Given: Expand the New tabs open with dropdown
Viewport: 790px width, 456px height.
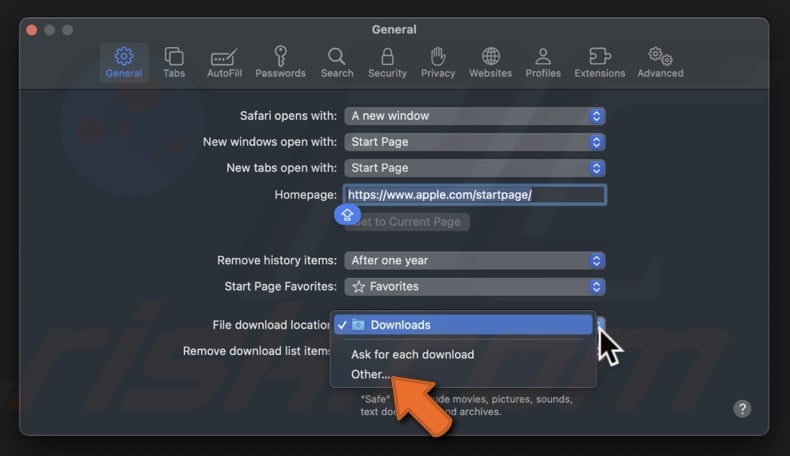Looking at the screenshot, I should pyautogui.click(x=475, y=168).
